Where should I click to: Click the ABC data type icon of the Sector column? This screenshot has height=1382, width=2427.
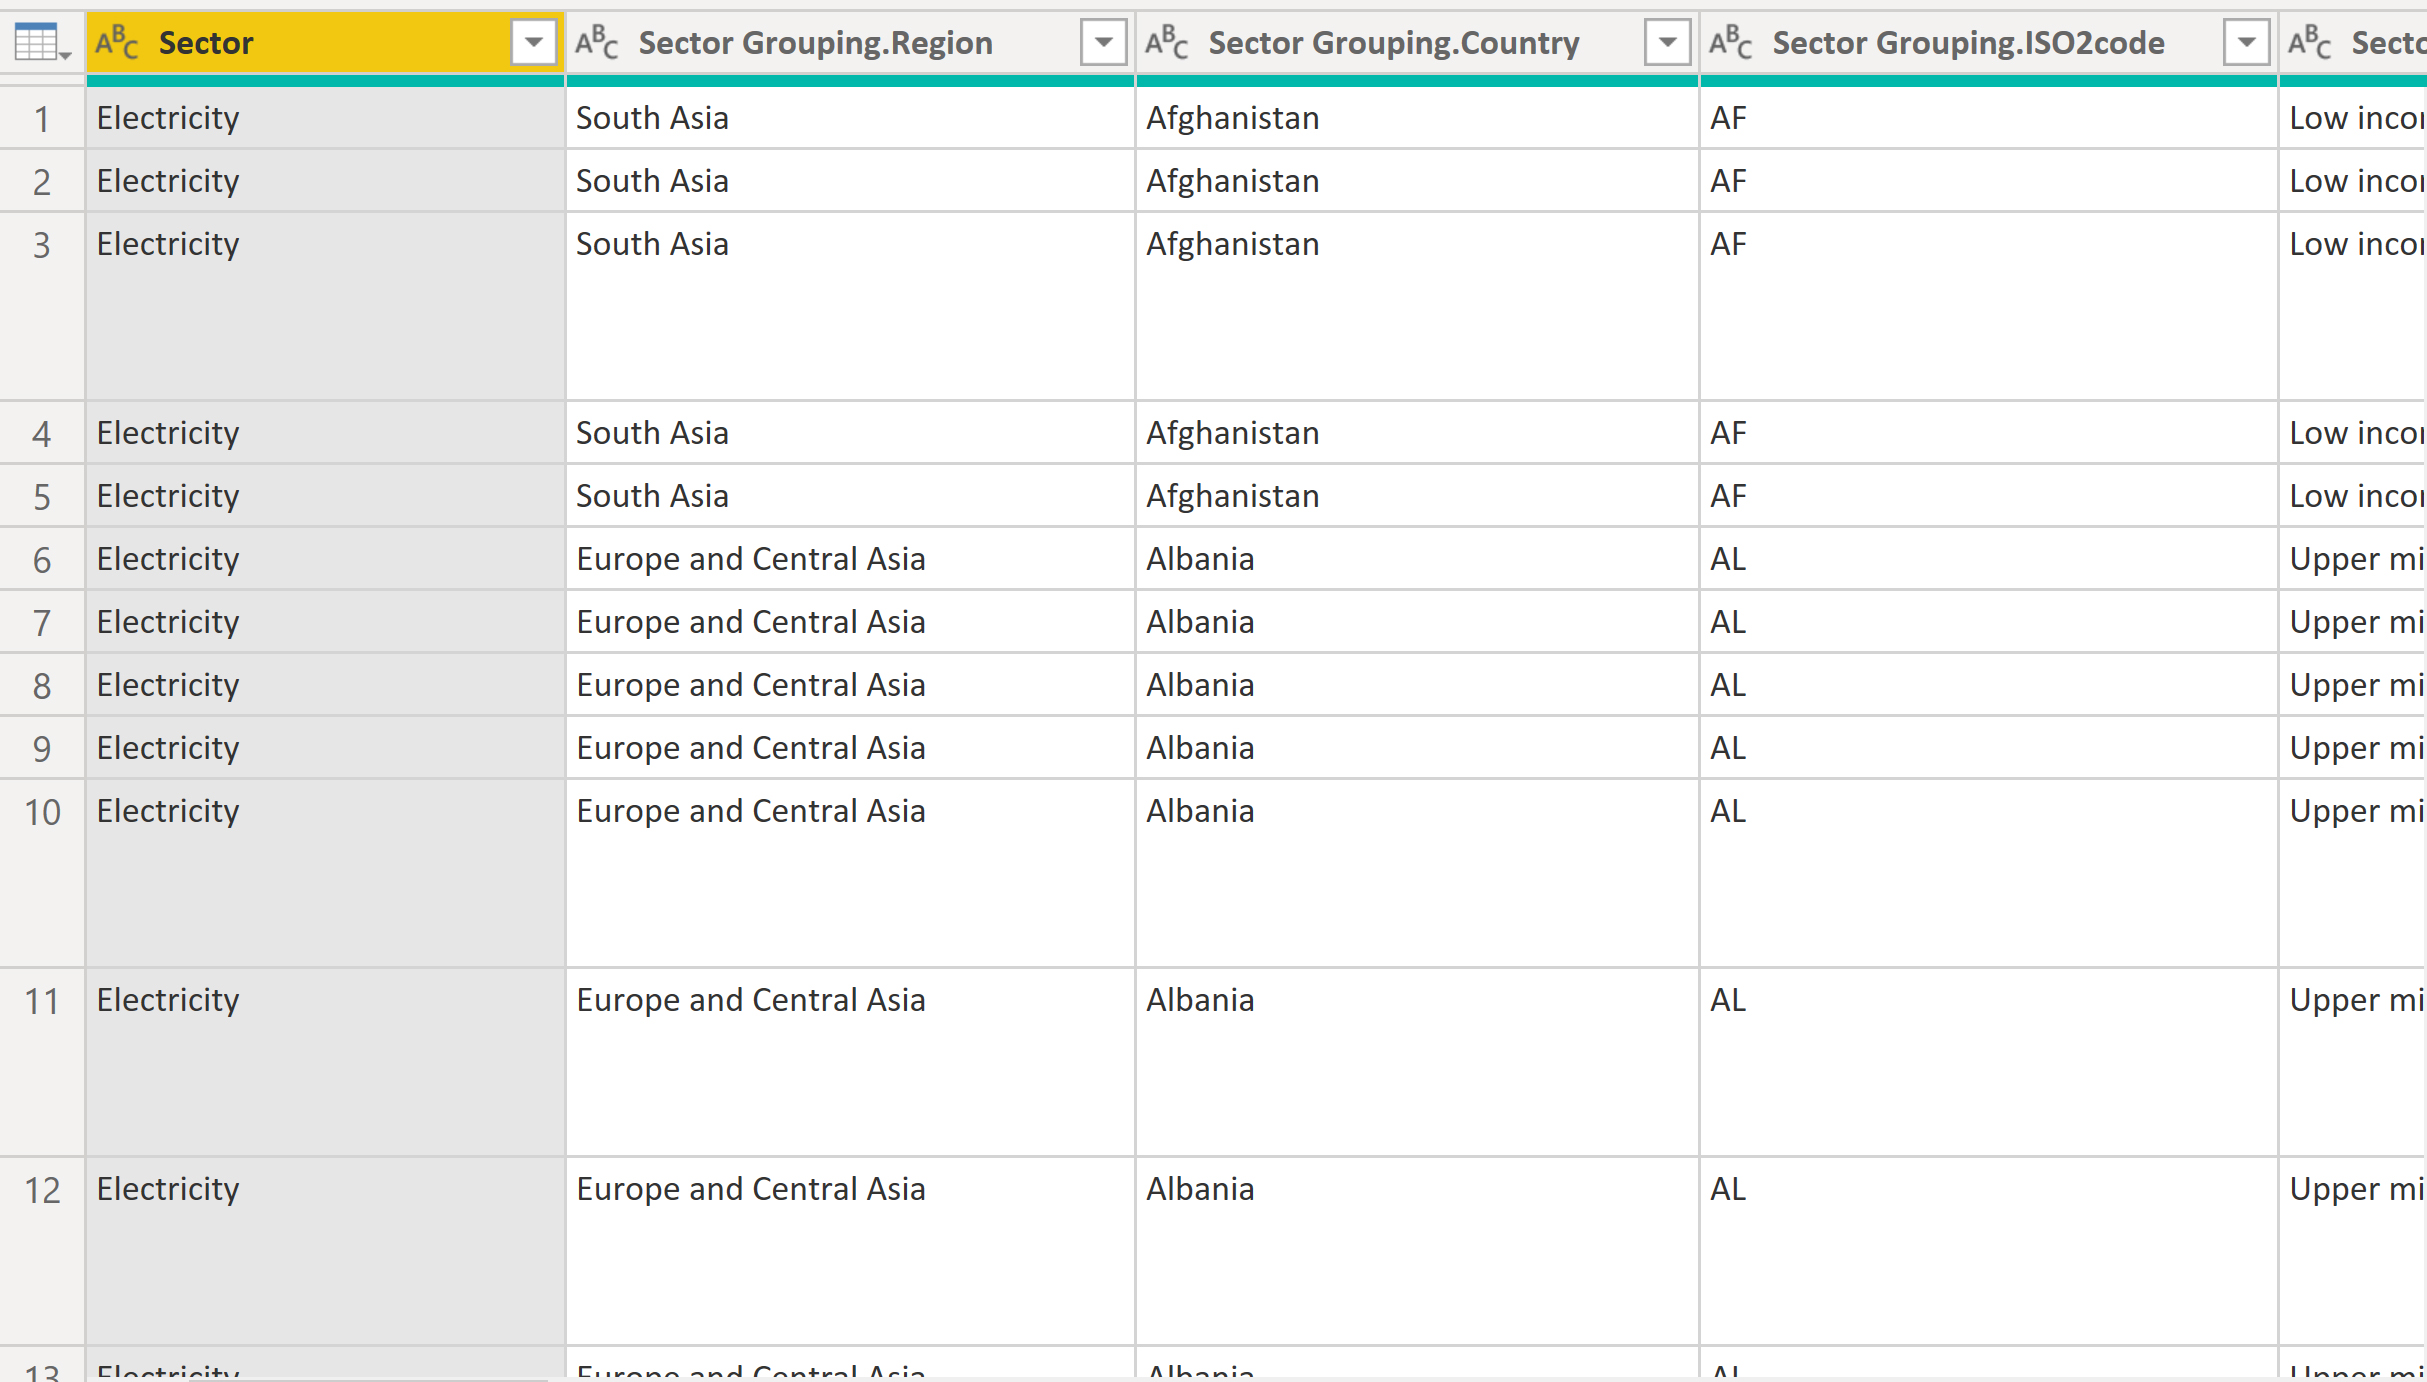click(x=117, y=43)
